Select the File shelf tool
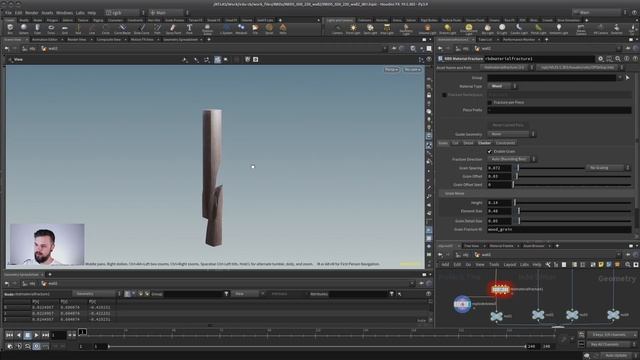The width and height of the screenshot is (640, 360). pos(255,29)
